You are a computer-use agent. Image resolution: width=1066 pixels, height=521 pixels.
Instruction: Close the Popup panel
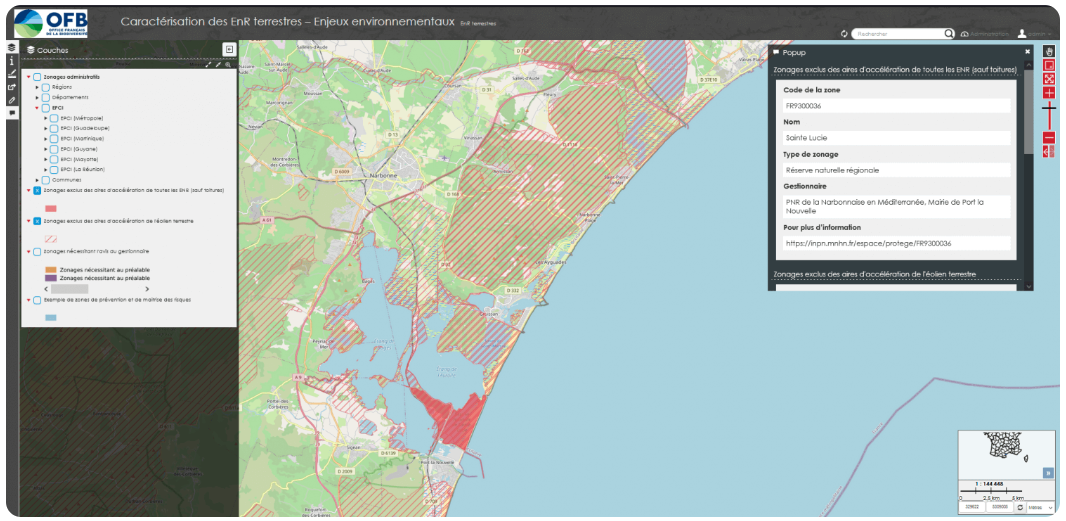click(1027, 51)
